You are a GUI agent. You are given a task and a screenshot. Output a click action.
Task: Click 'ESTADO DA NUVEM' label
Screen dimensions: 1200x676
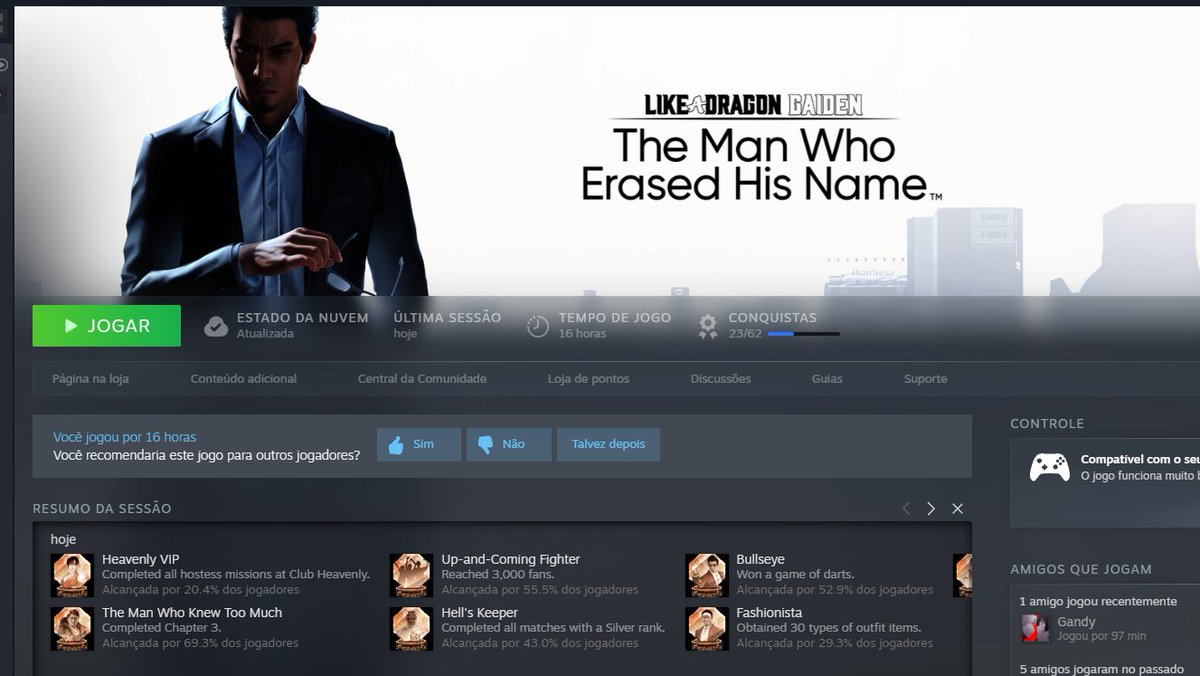(302, 318)
